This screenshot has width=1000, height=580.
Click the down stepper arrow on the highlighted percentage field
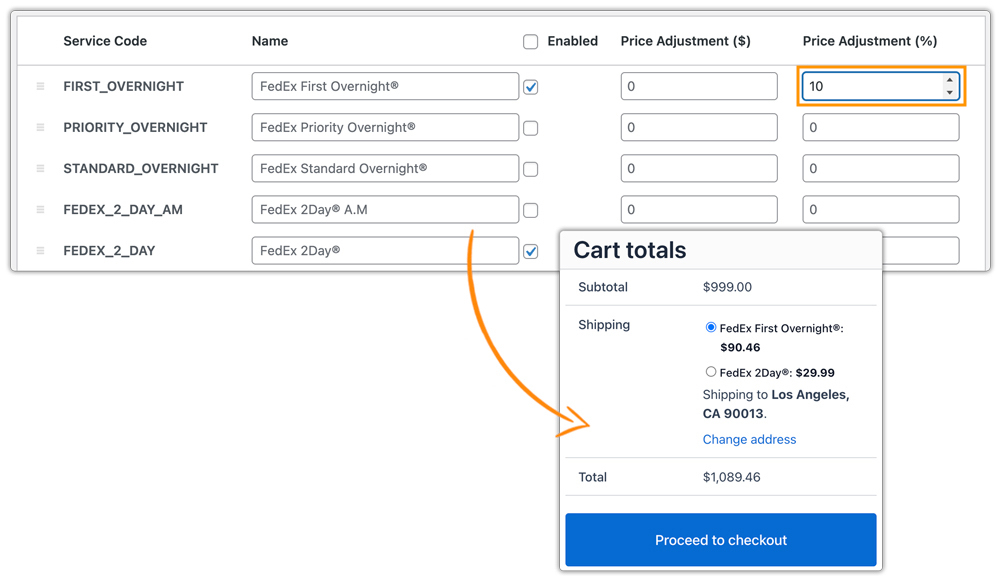952,93
